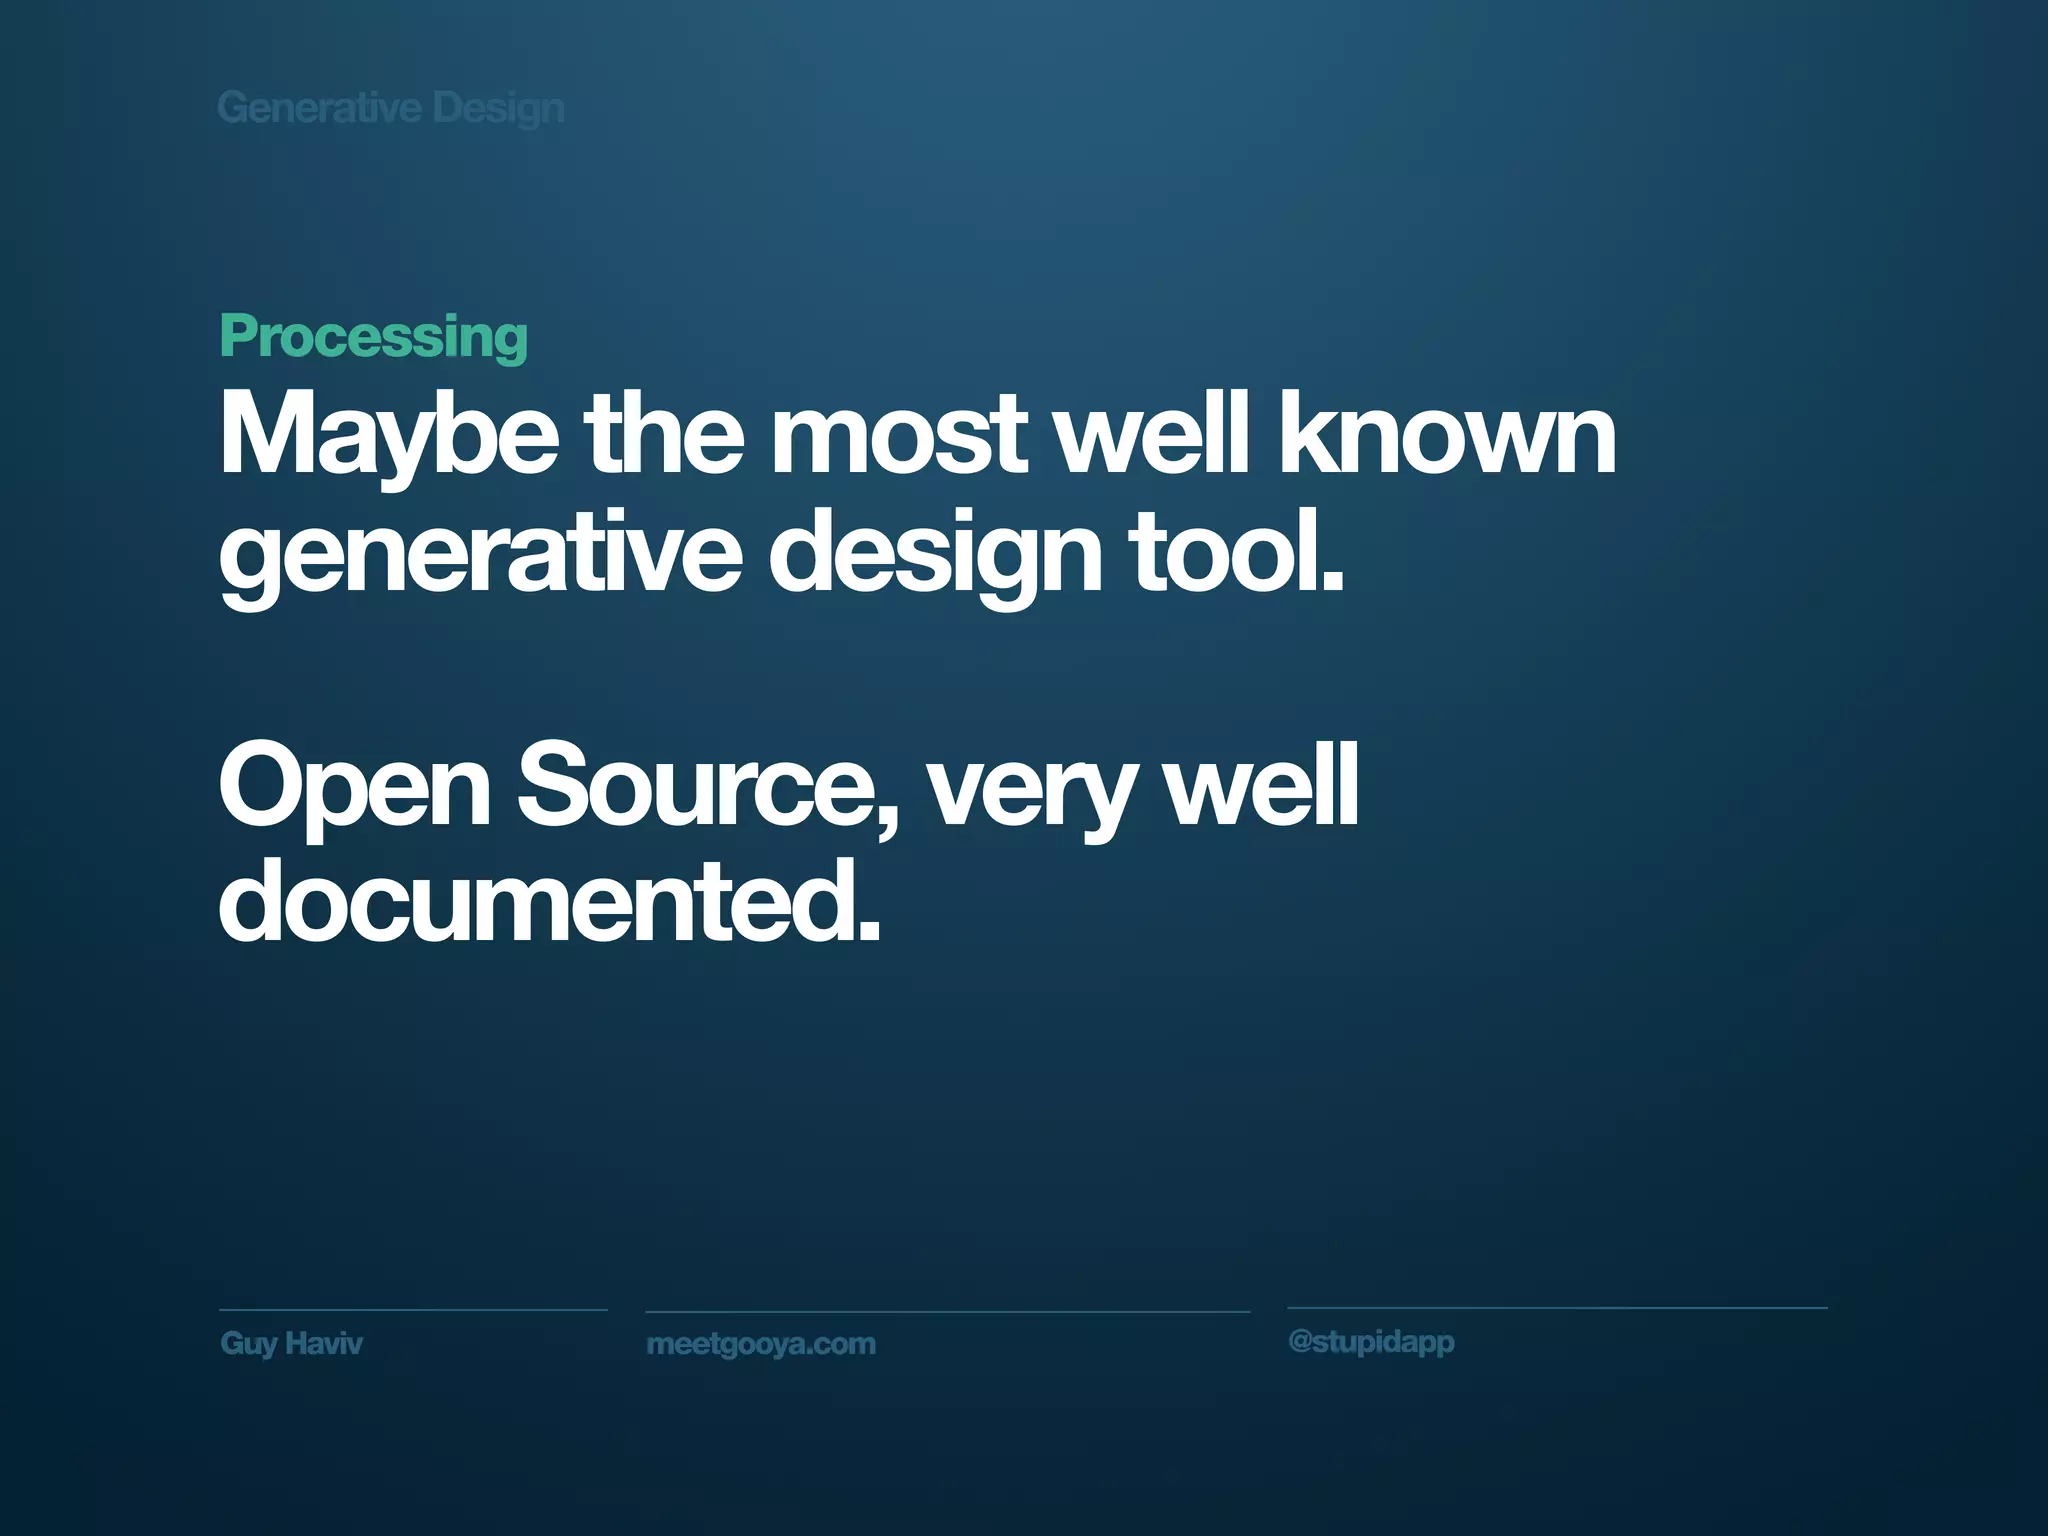Open the meetgooya.com footer link
The height and width of the screenshot is (1536, 2048).
[761, 1345]
